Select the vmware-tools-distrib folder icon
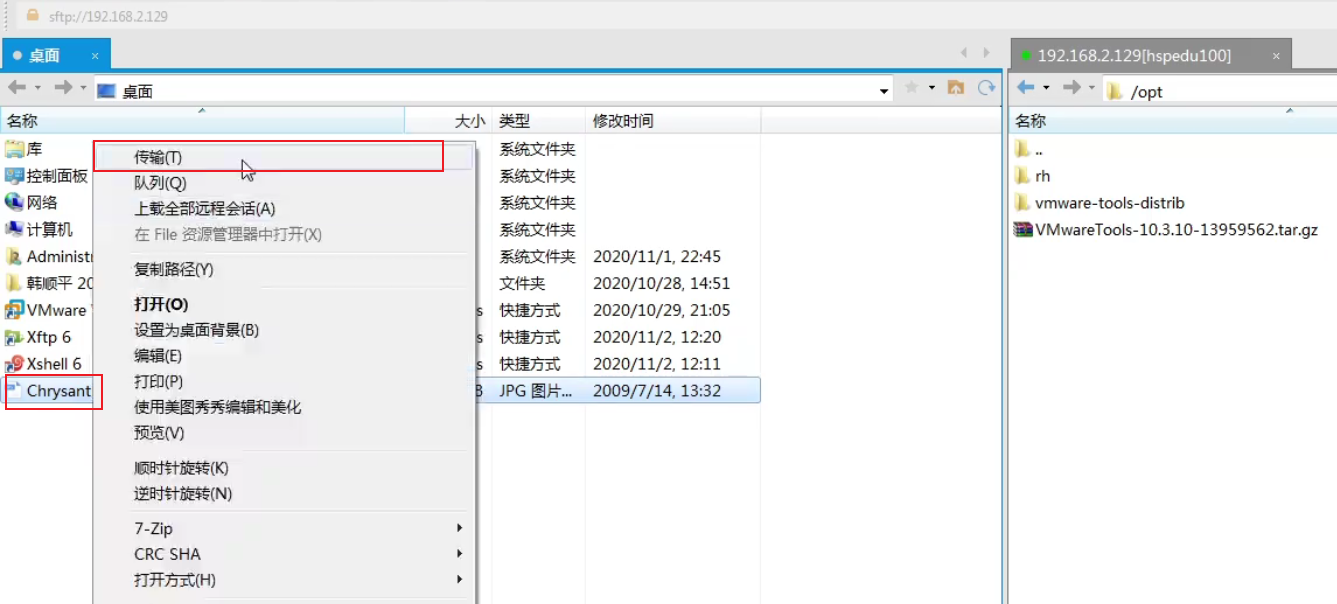The height and width of the screenshot is (604, 1337). (x=1021, y=202)
